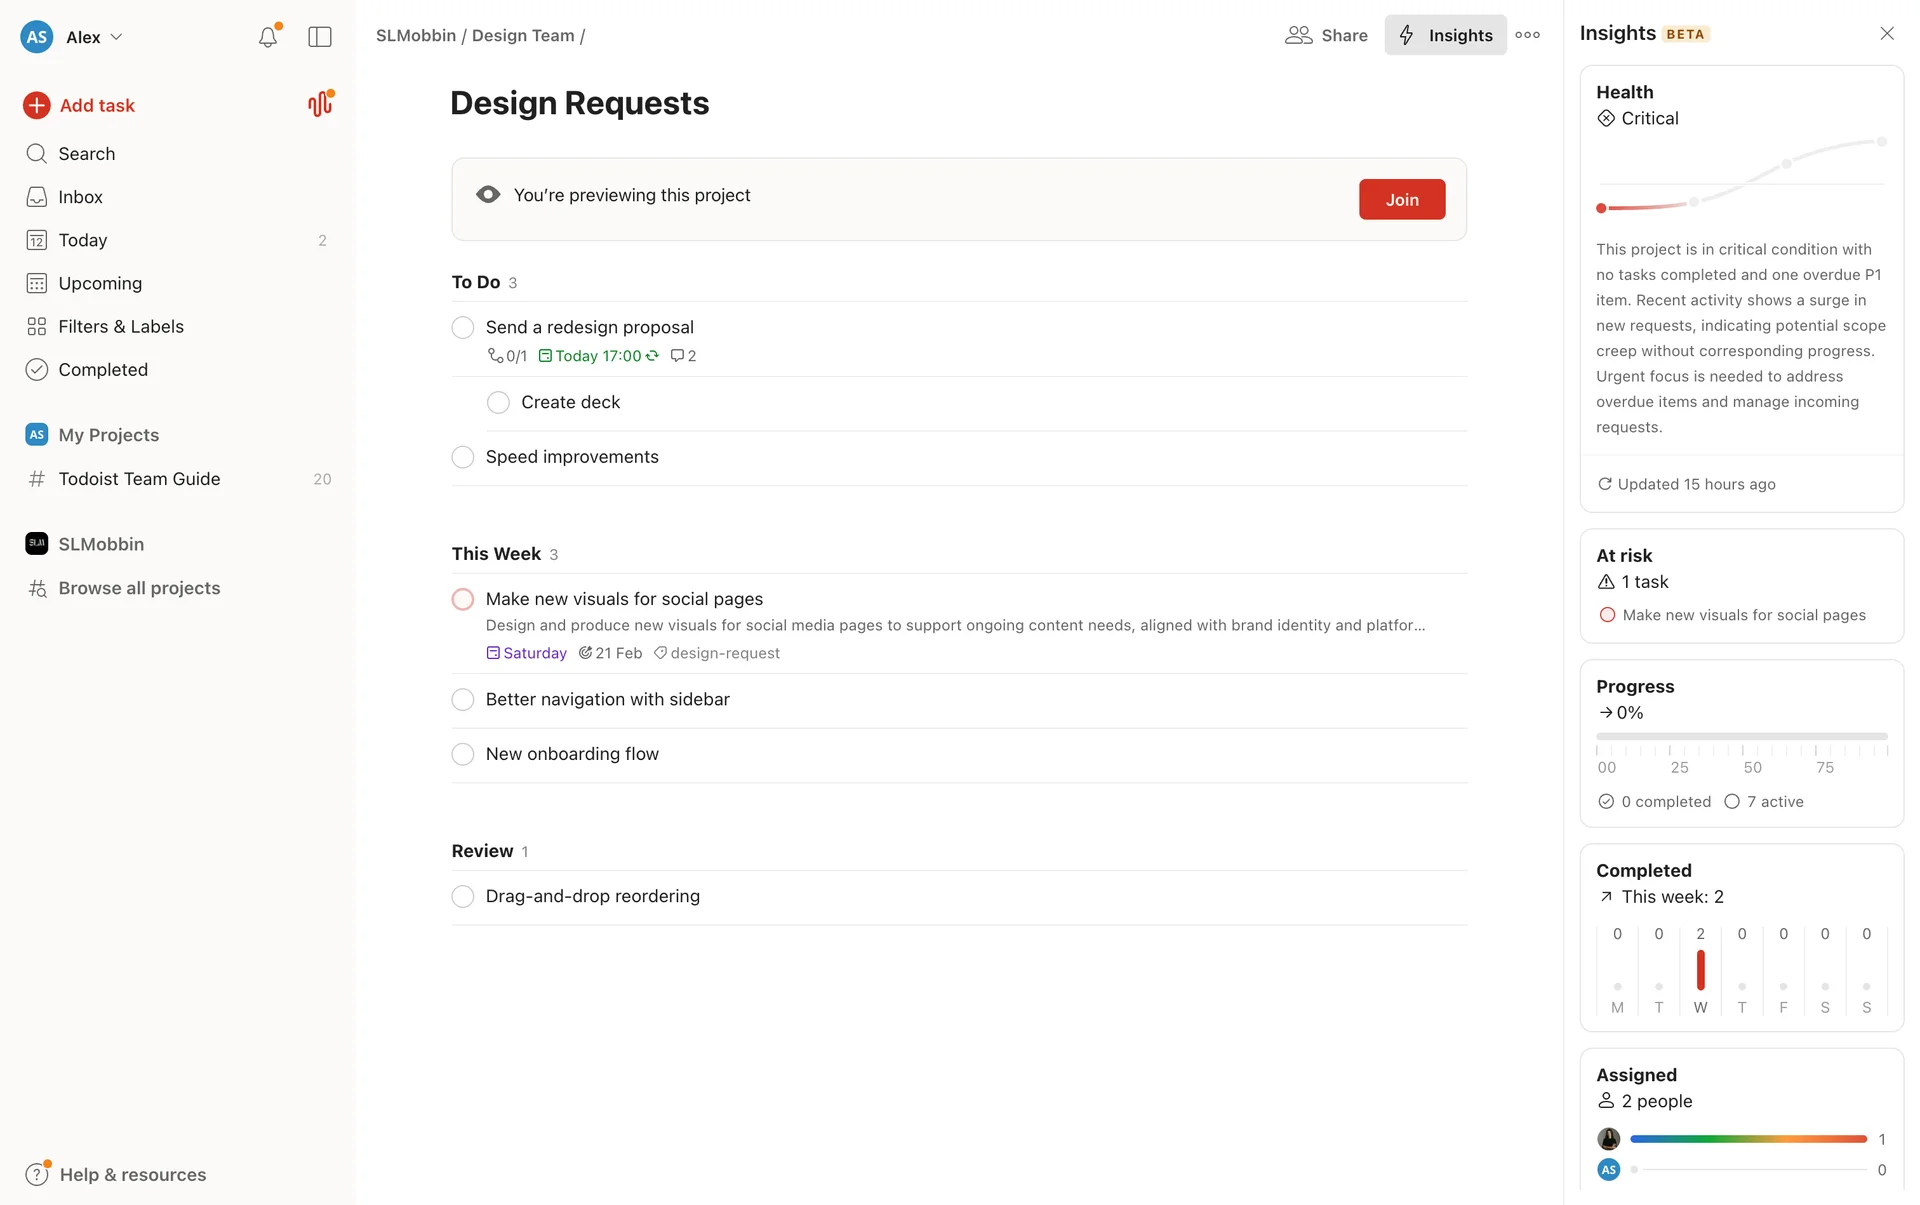This screenshot has height=1205, width=1920.
Task: Mark Create deck subtask as done
Action: [498, 402]
